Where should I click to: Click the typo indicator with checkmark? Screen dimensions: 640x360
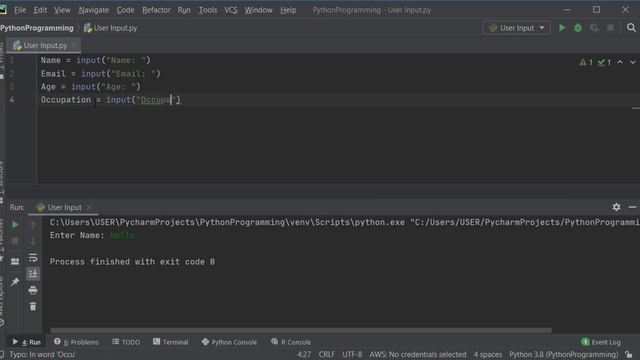pyautogui.click(x=604, y=62)
